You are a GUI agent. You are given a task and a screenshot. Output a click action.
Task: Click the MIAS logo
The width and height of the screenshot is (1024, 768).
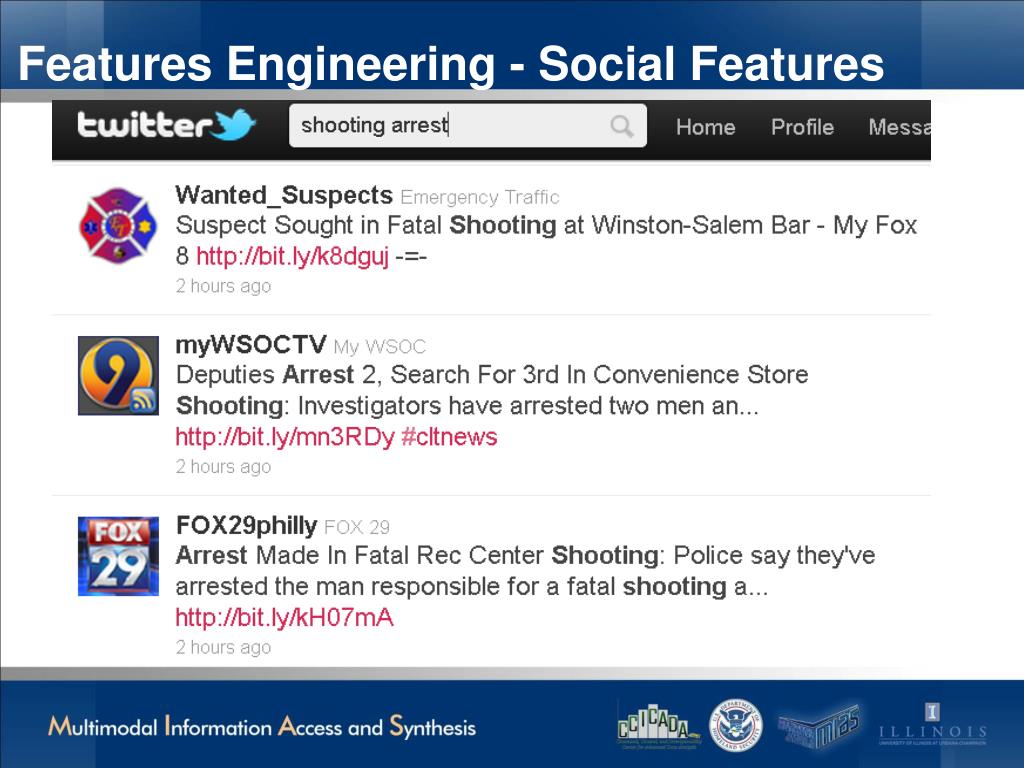820,726
